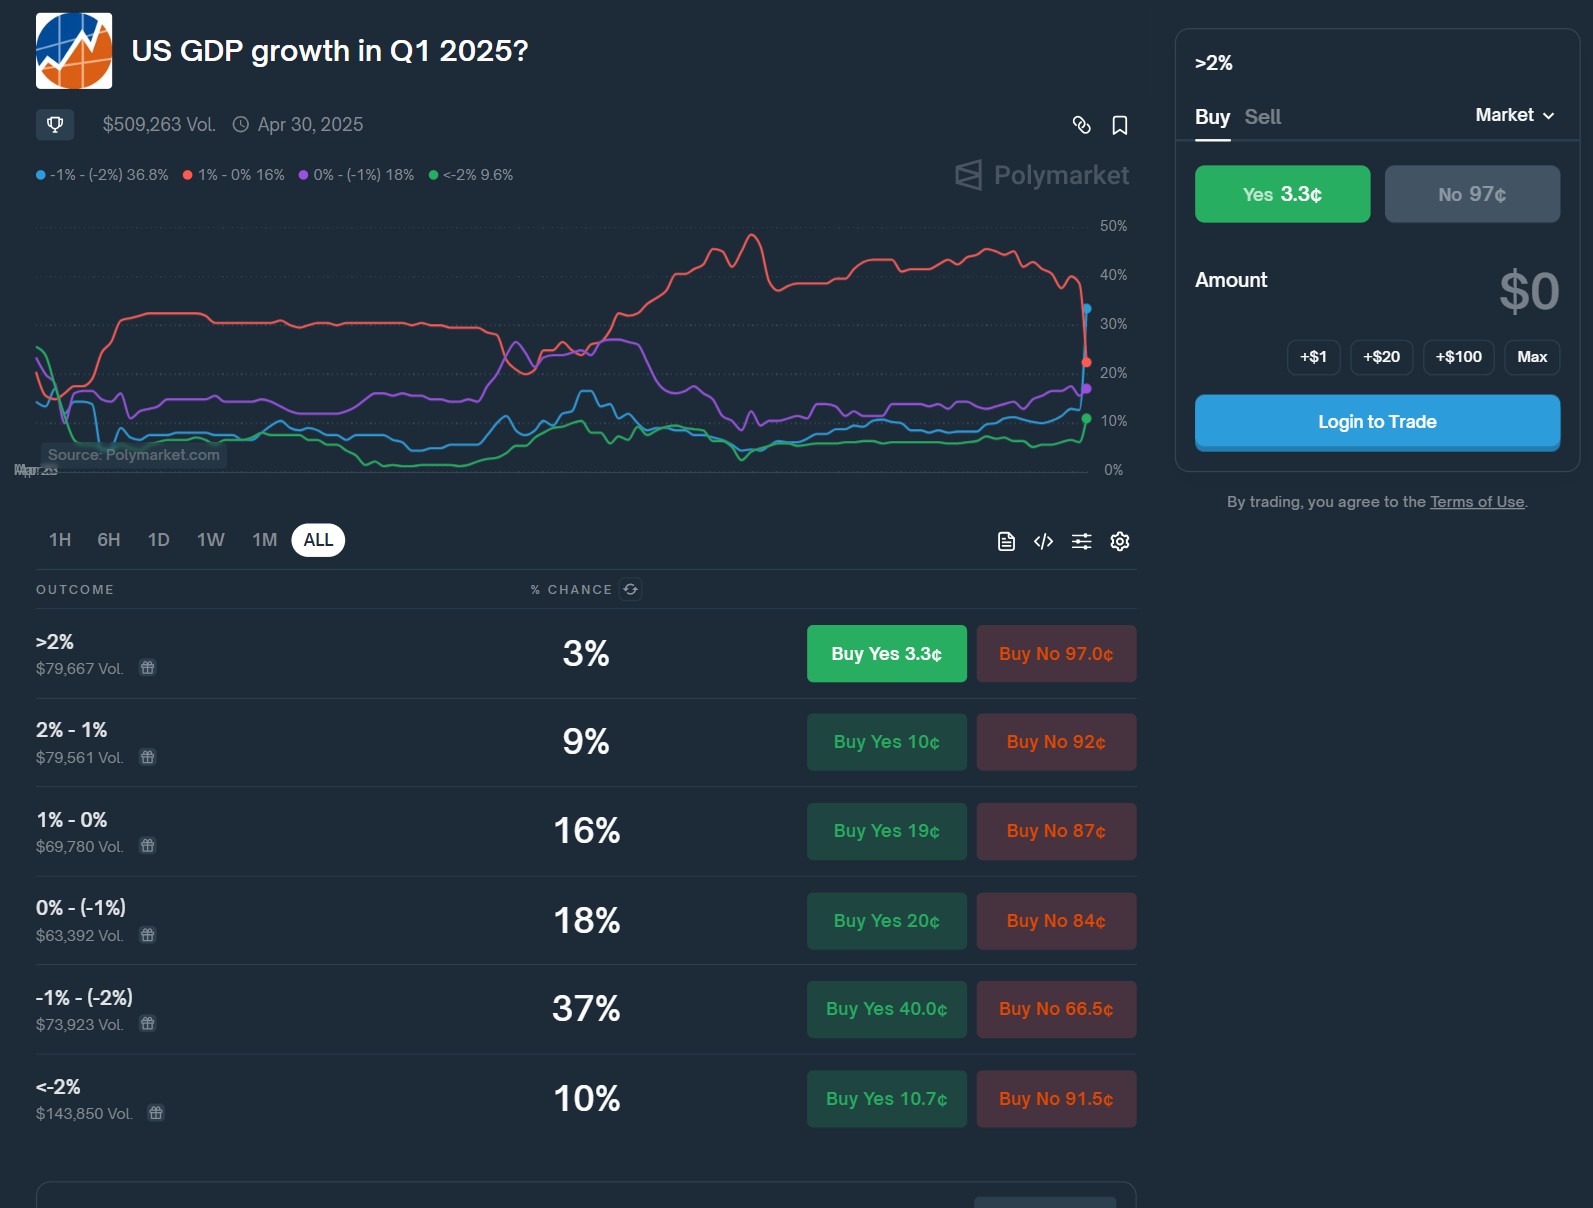Bookmark this GDP growth market
Screen dimensions: 1593x1208
(x=1120, y=125)
